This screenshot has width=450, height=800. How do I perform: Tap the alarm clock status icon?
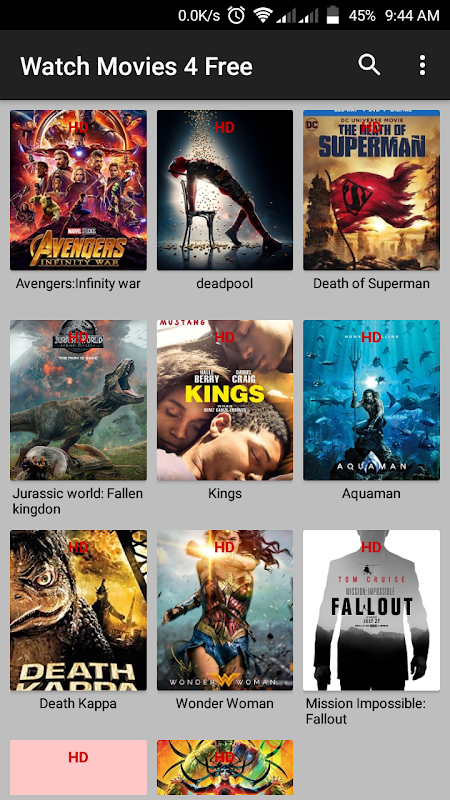coord(236,15)
